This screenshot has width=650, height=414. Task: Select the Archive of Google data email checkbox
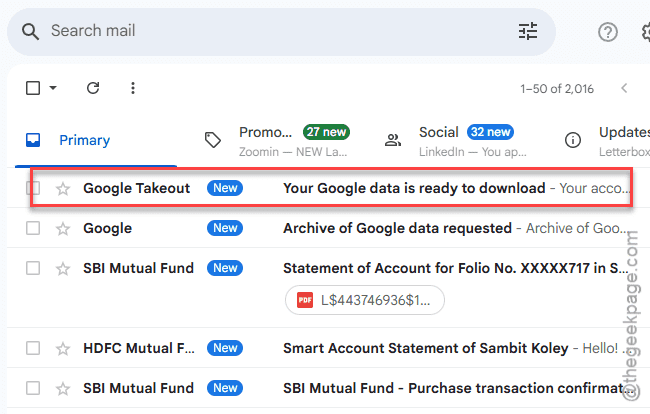[x=33, y=228]
